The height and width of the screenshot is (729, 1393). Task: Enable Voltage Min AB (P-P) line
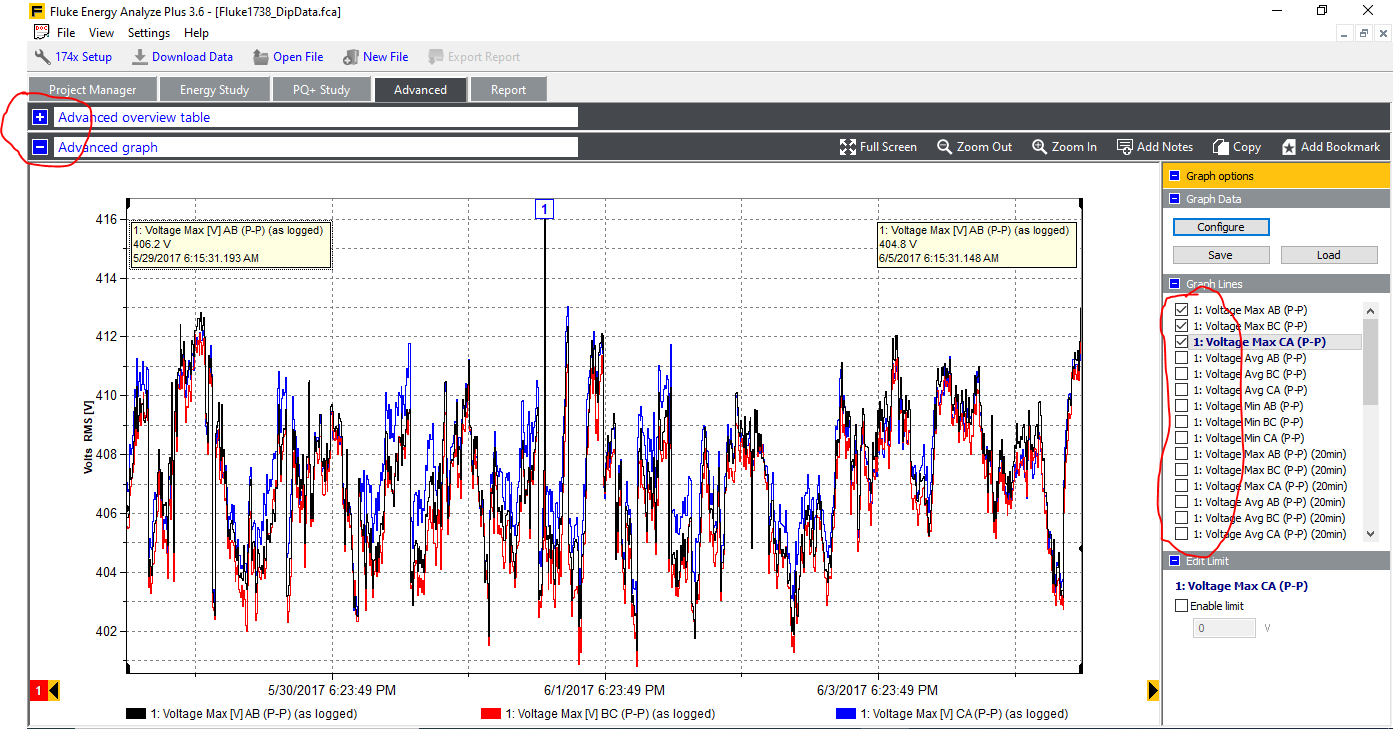coord(1182,406)
